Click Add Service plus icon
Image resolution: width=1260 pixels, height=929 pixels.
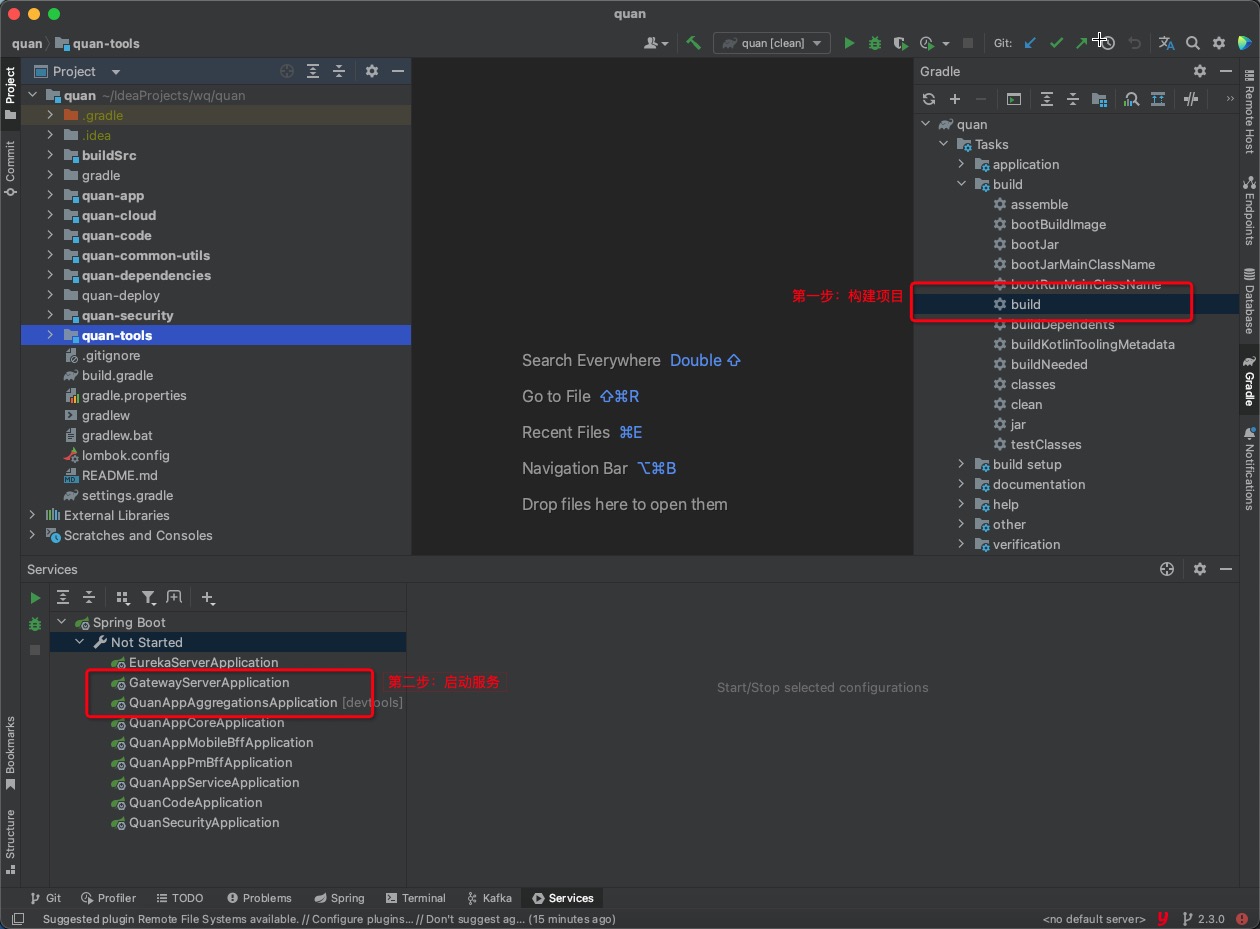(208, 598)
